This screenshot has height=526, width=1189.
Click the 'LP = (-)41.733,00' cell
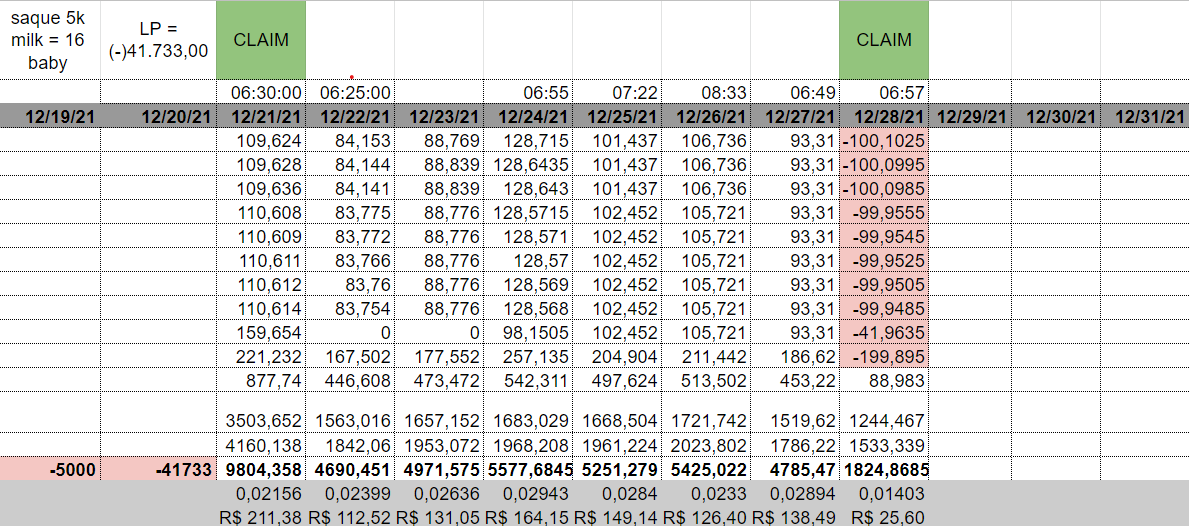(x=158, y=39)
